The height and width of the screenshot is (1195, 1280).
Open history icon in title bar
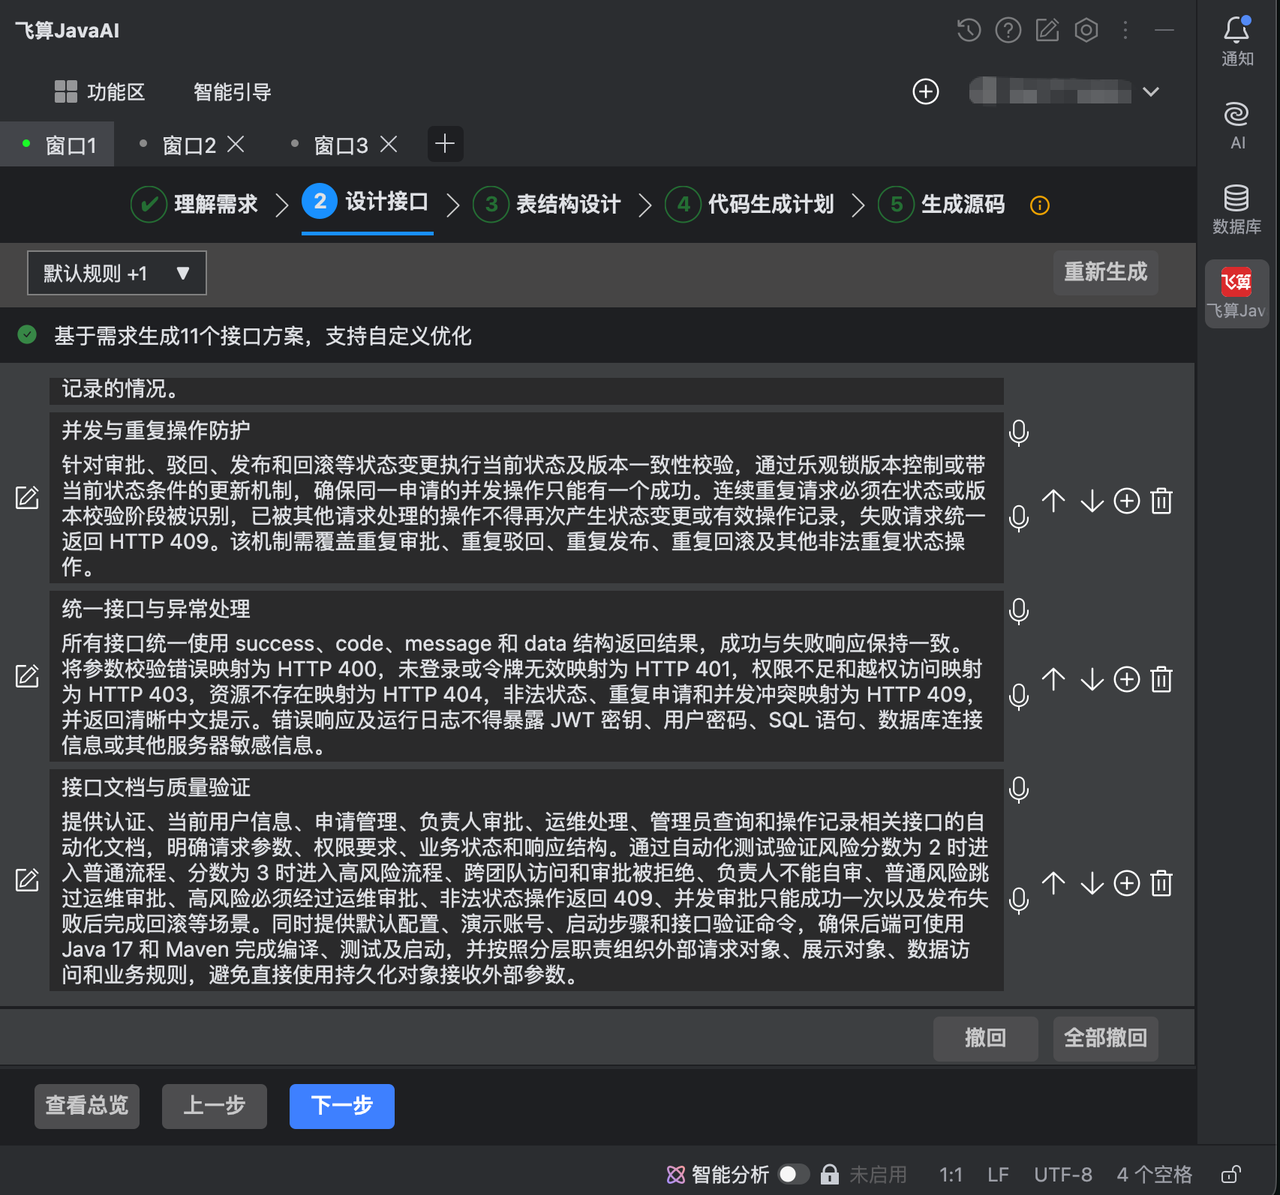tap(968, 30)
